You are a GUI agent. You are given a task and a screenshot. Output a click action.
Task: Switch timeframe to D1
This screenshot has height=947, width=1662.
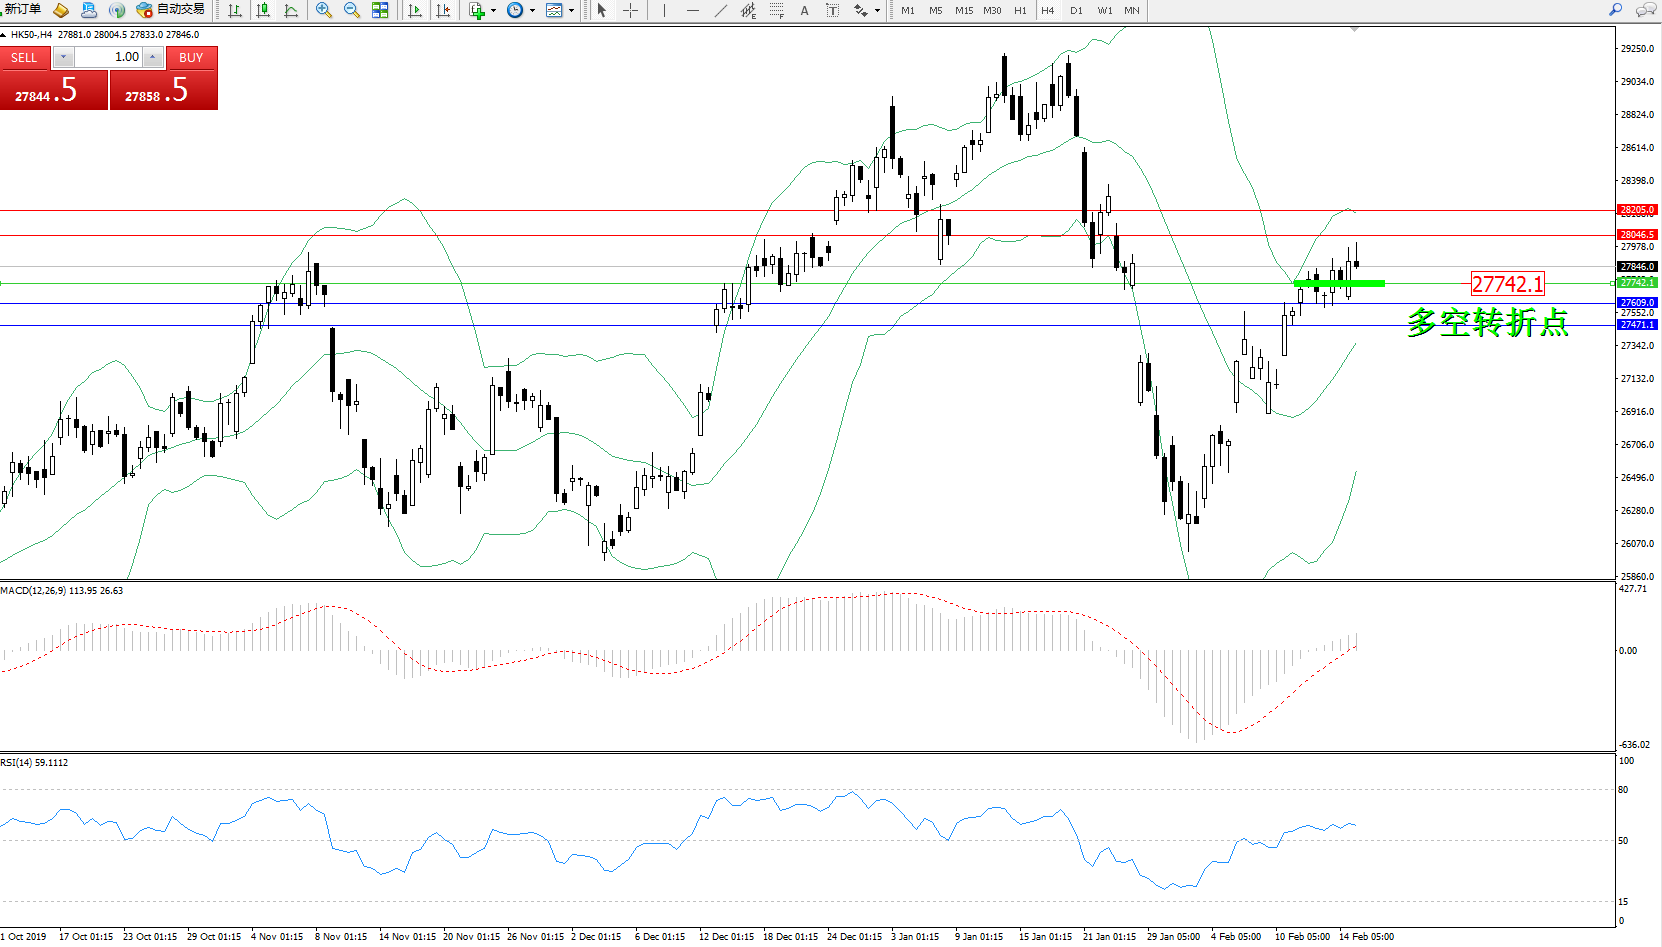[x=1076, y=10]
